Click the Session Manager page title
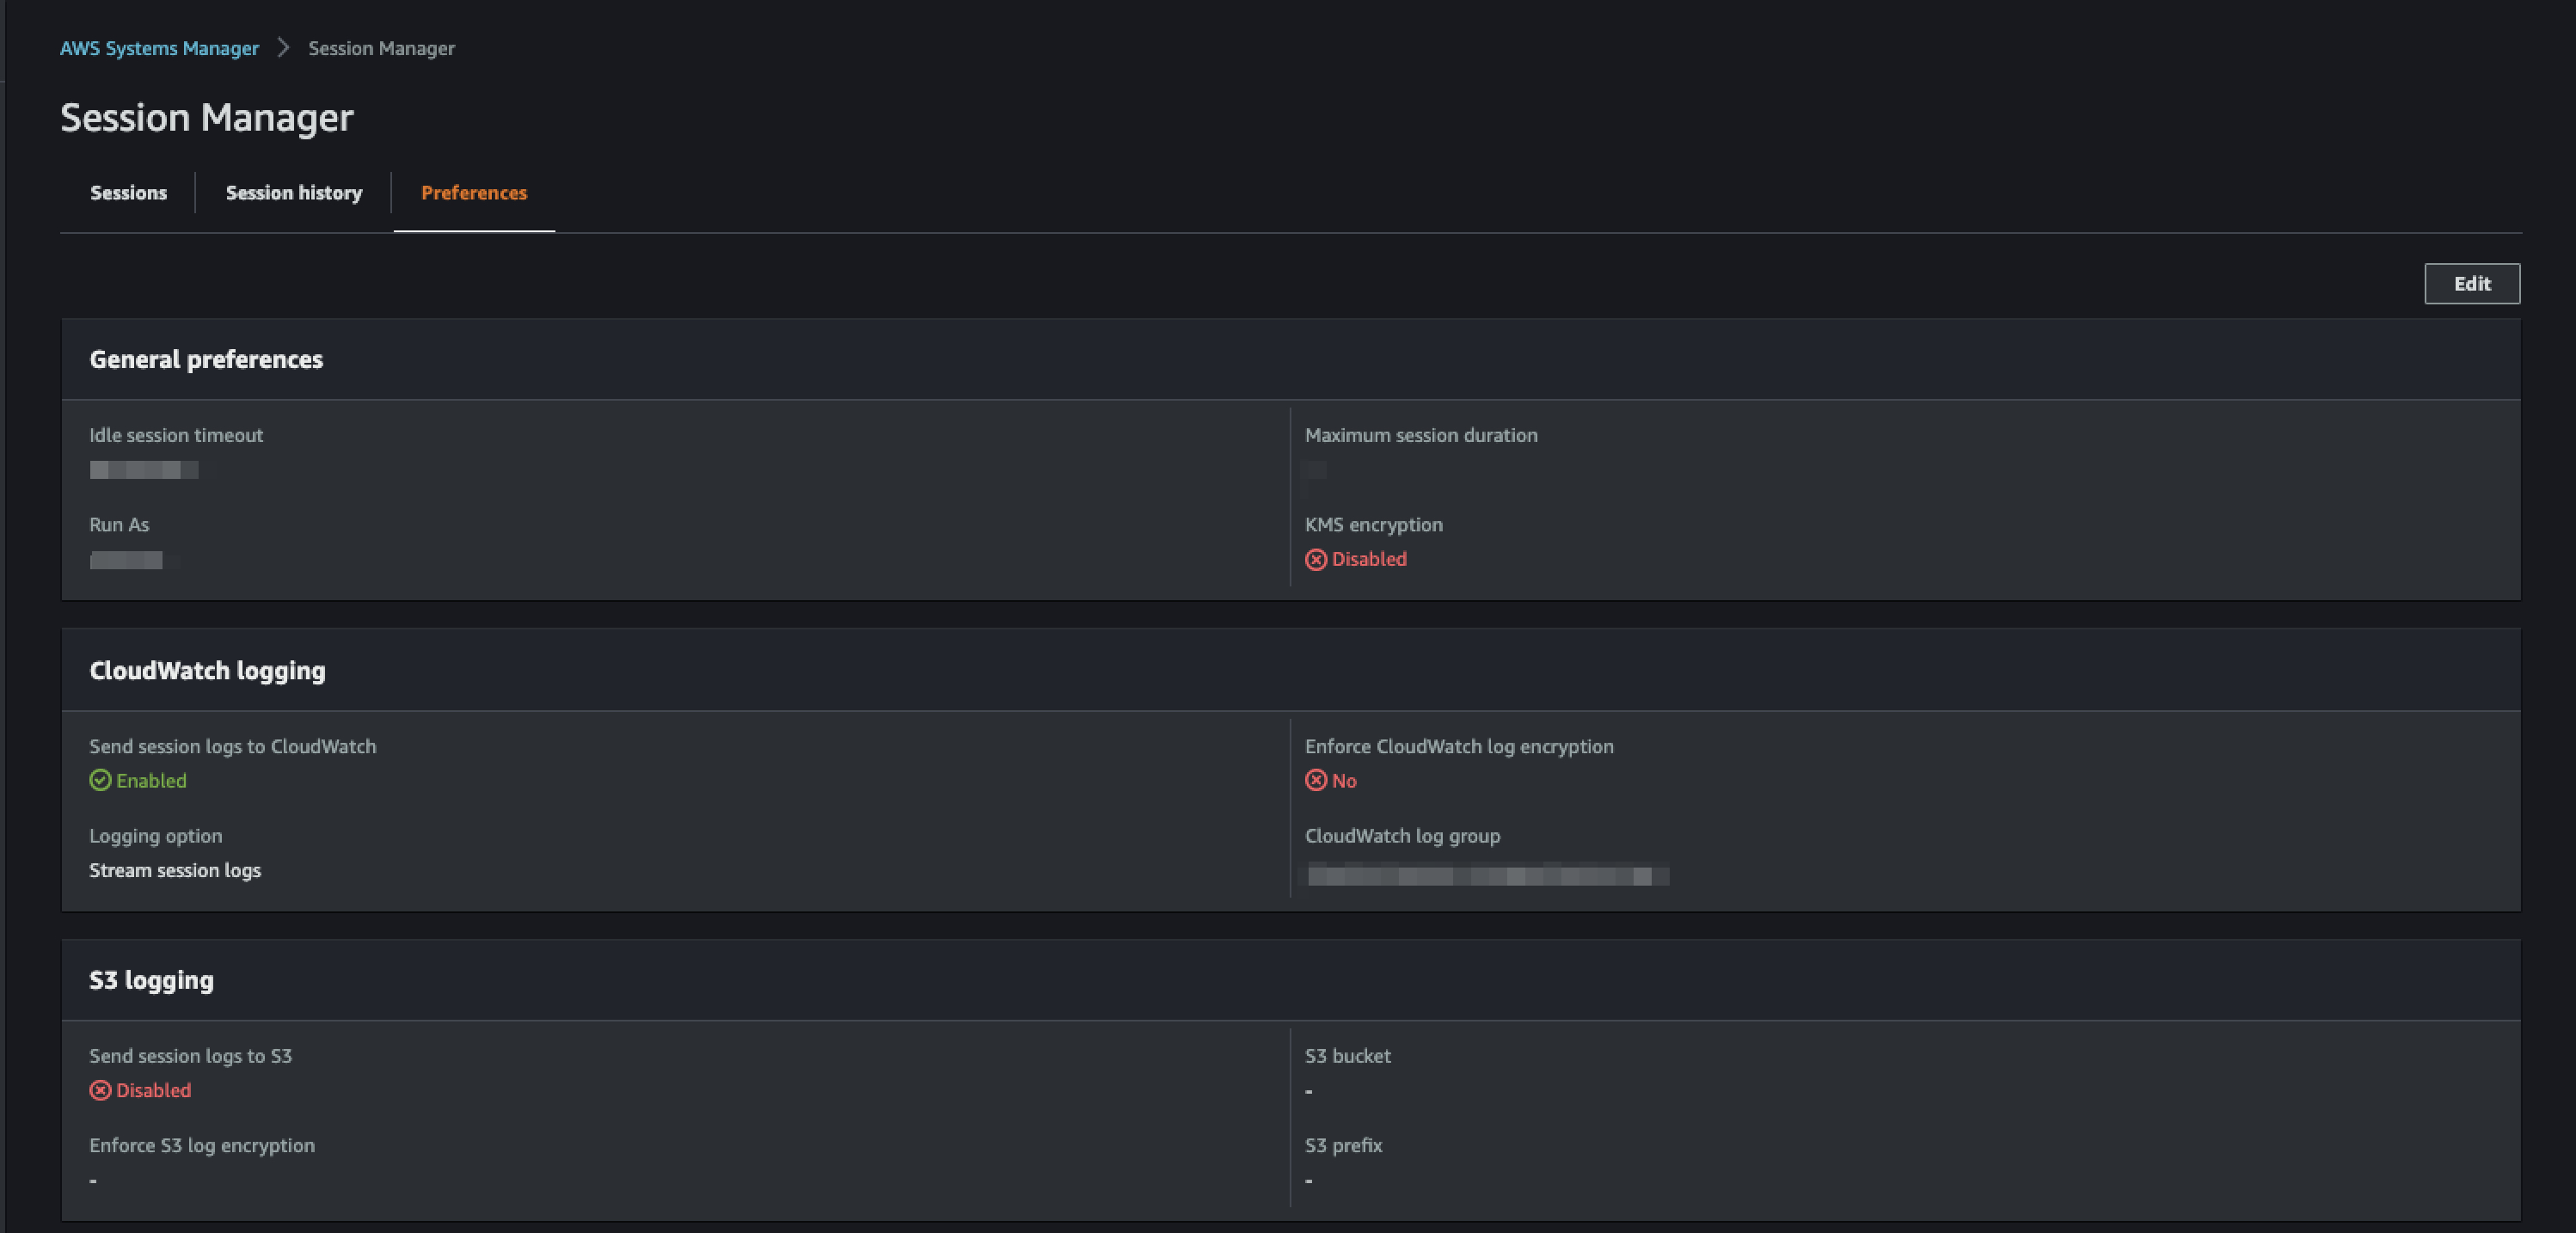Image resolution: width=2576 pixels, height=1233 pixels. coord(207,117)
